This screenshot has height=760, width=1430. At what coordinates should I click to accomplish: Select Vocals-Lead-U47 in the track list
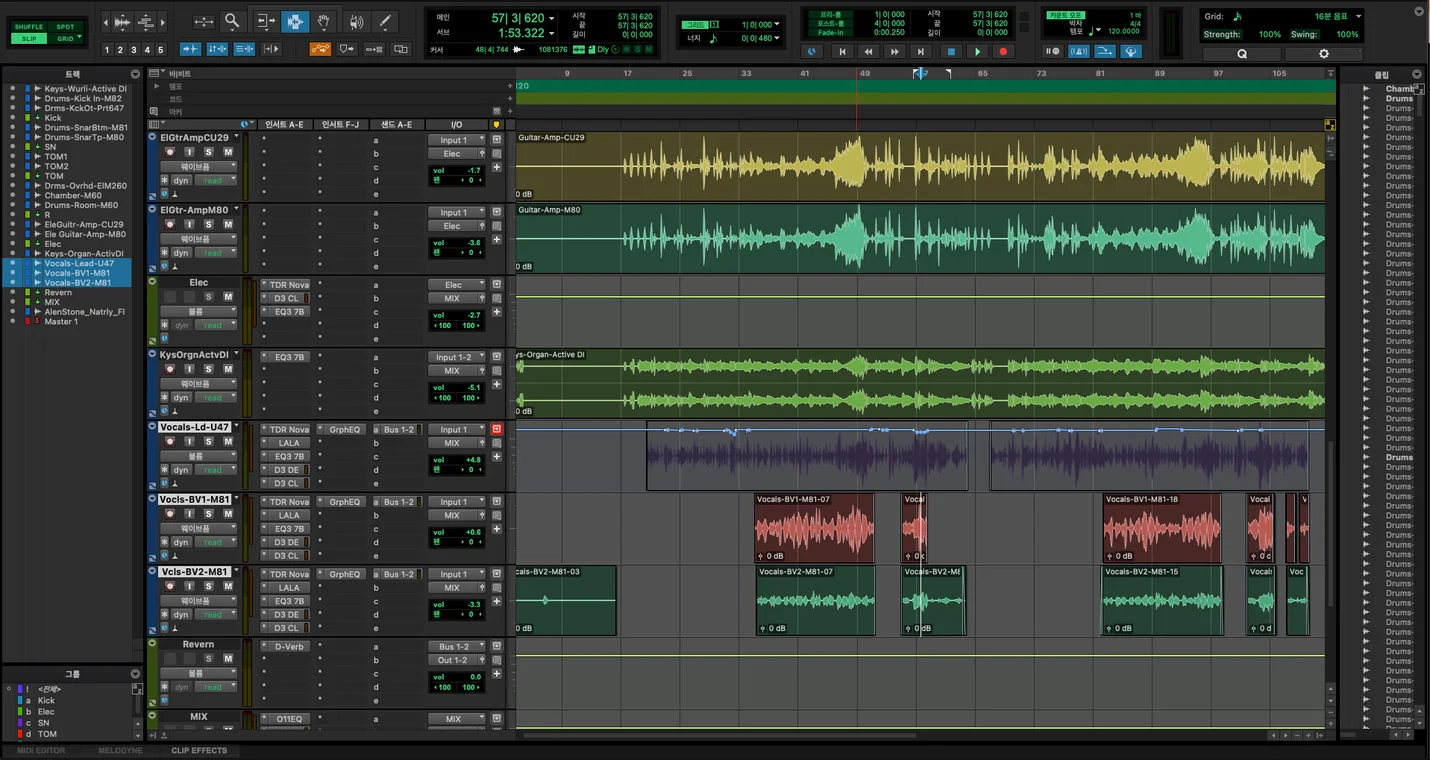(x=79, y=263)
